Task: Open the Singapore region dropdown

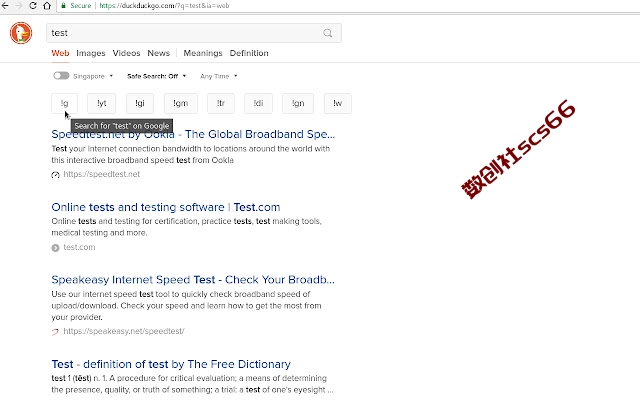Action: pyautogui.click(x=93, y=76)
